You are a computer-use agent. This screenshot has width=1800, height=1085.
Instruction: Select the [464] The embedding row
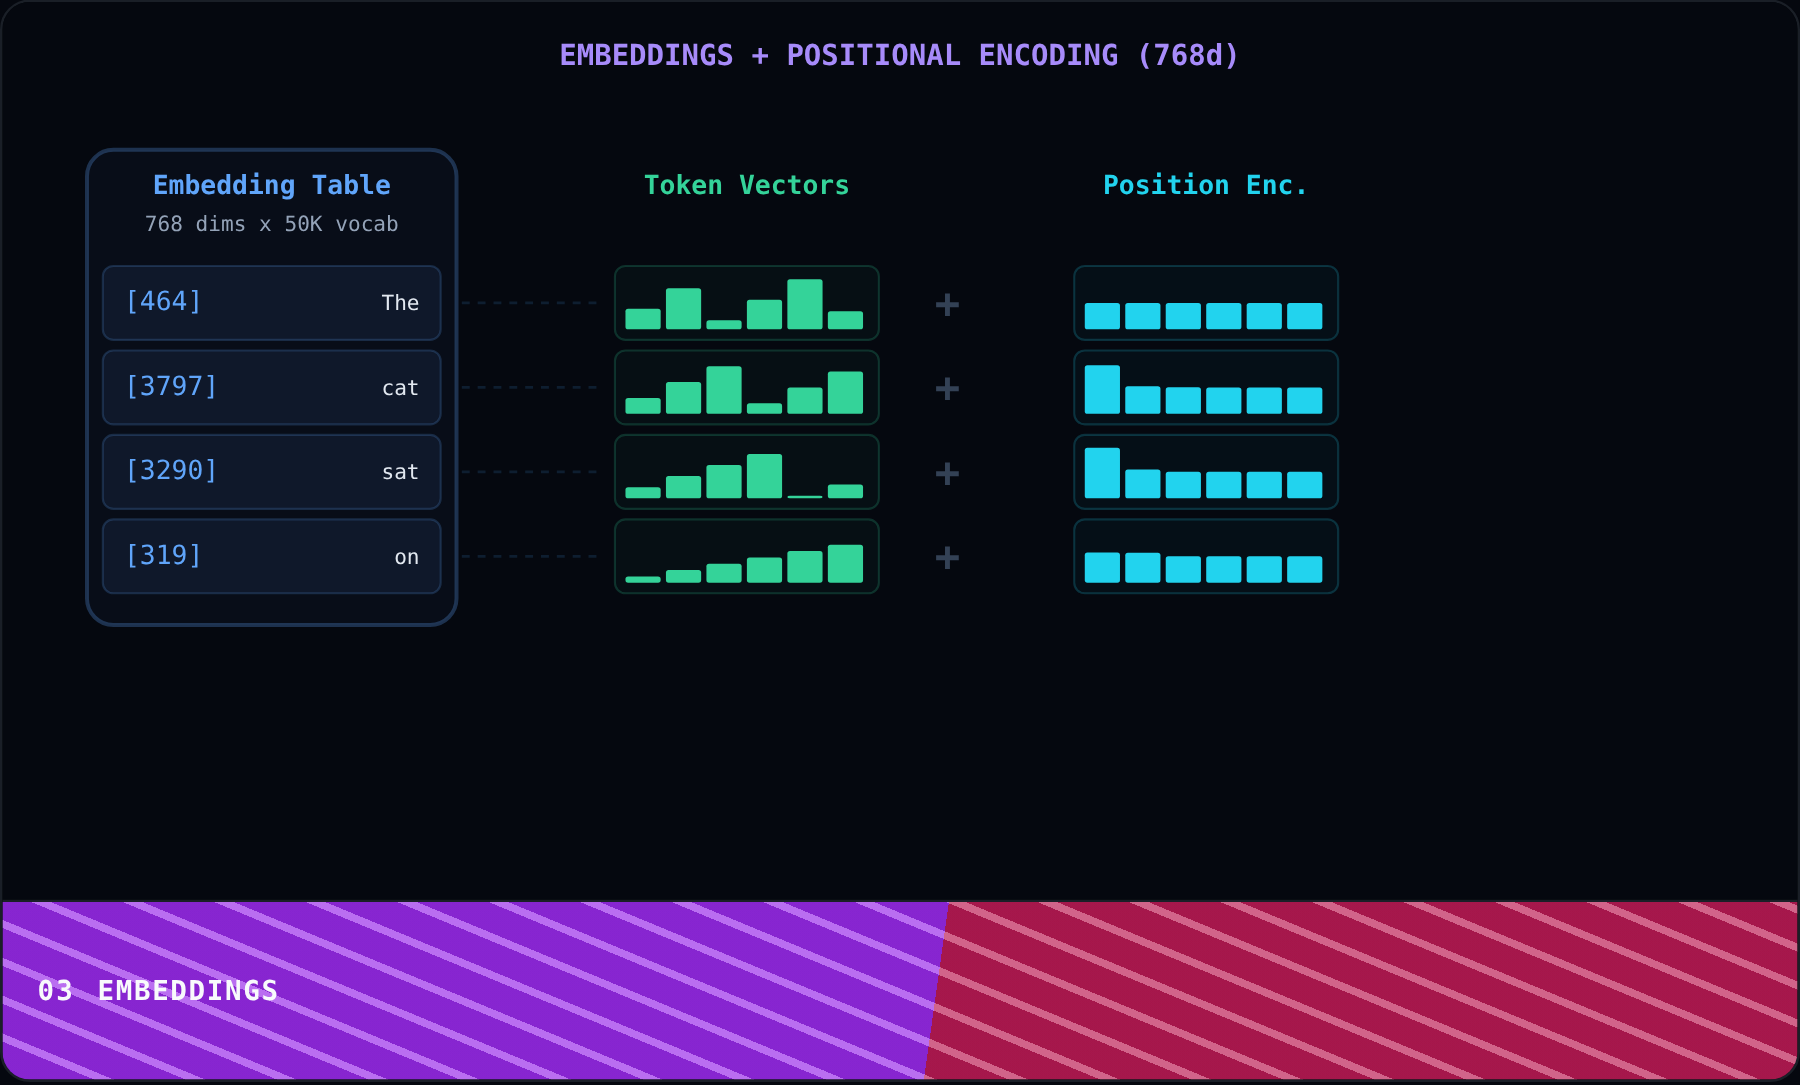tap(271, 303)
